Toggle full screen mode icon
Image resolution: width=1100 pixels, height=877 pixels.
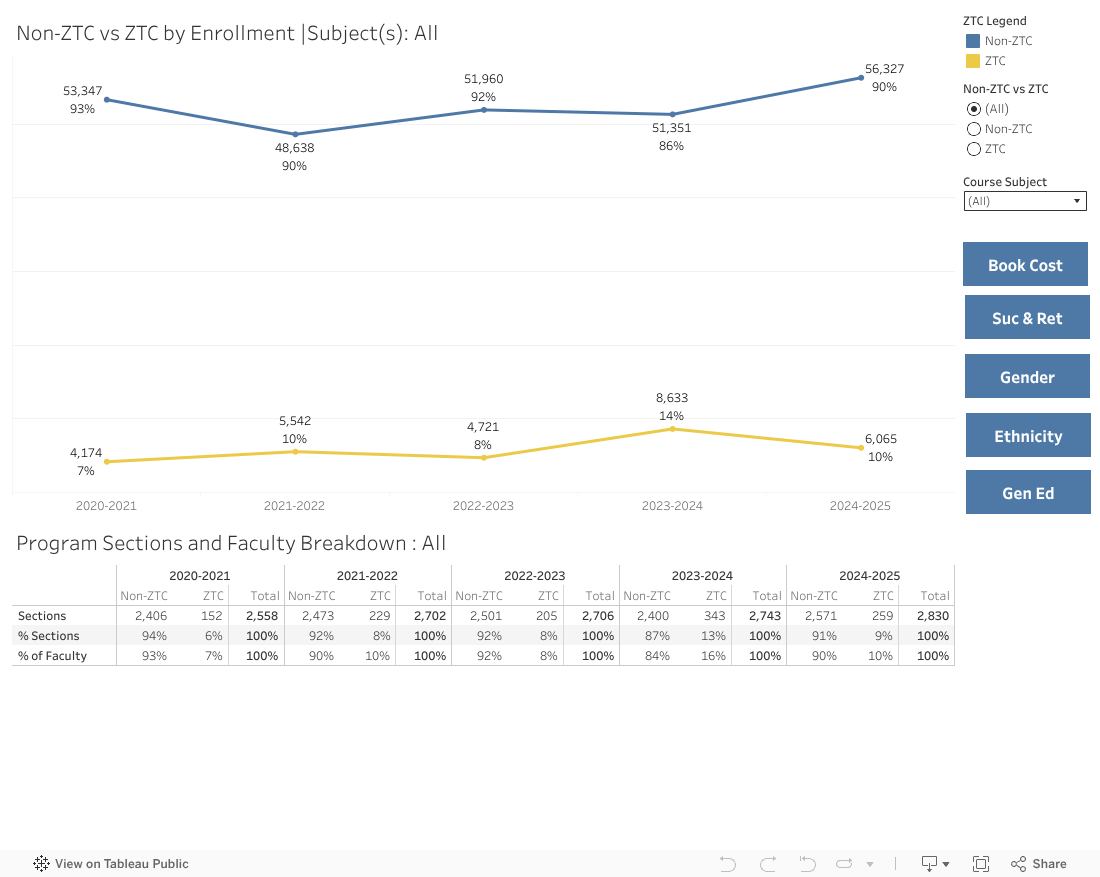pyautogui.click(x=981, y=863)
